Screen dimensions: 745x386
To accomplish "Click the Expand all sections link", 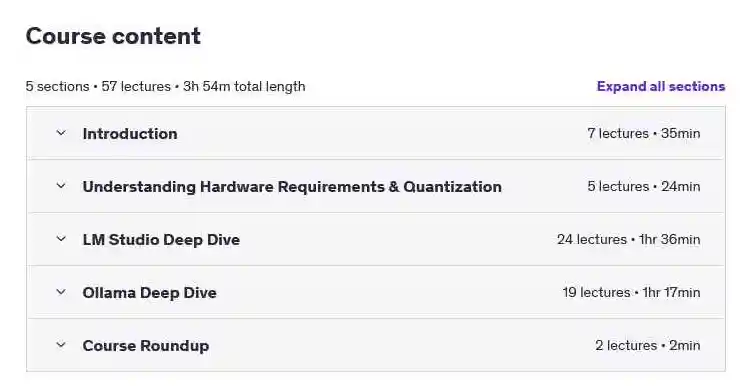I will pyautogui.click(x=661, y=87).
